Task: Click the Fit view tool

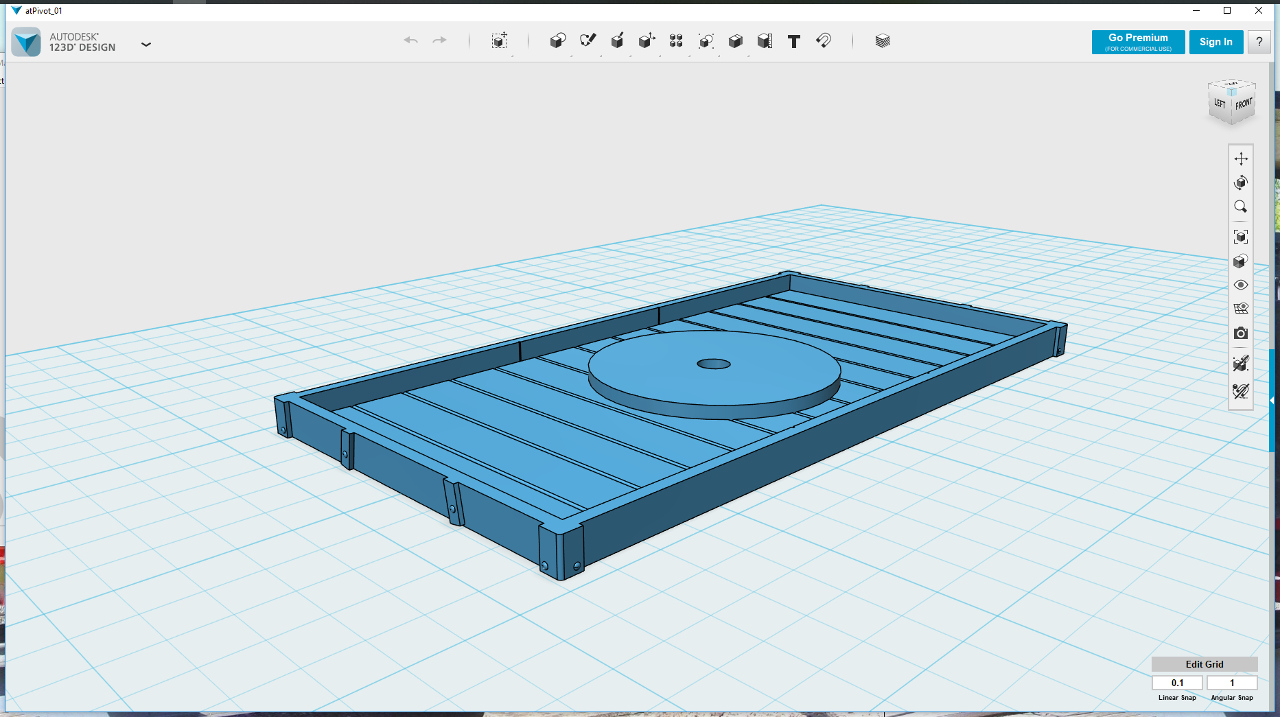Action: click(1241, 237)
